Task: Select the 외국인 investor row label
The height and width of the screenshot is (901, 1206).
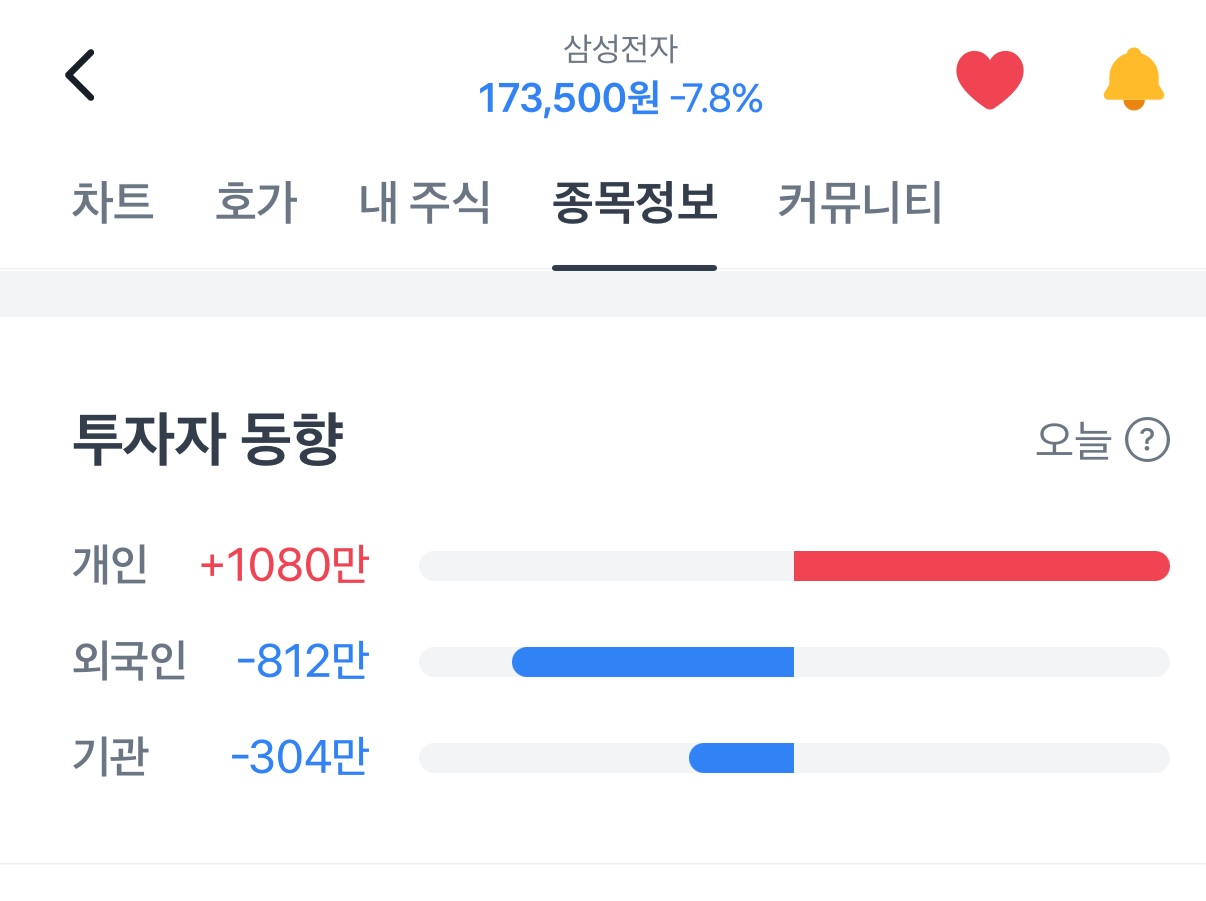Action: [x=129, y=662]
